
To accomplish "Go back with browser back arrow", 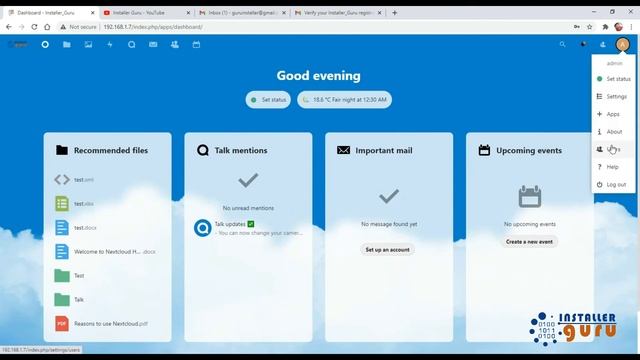I will [9, 27].
